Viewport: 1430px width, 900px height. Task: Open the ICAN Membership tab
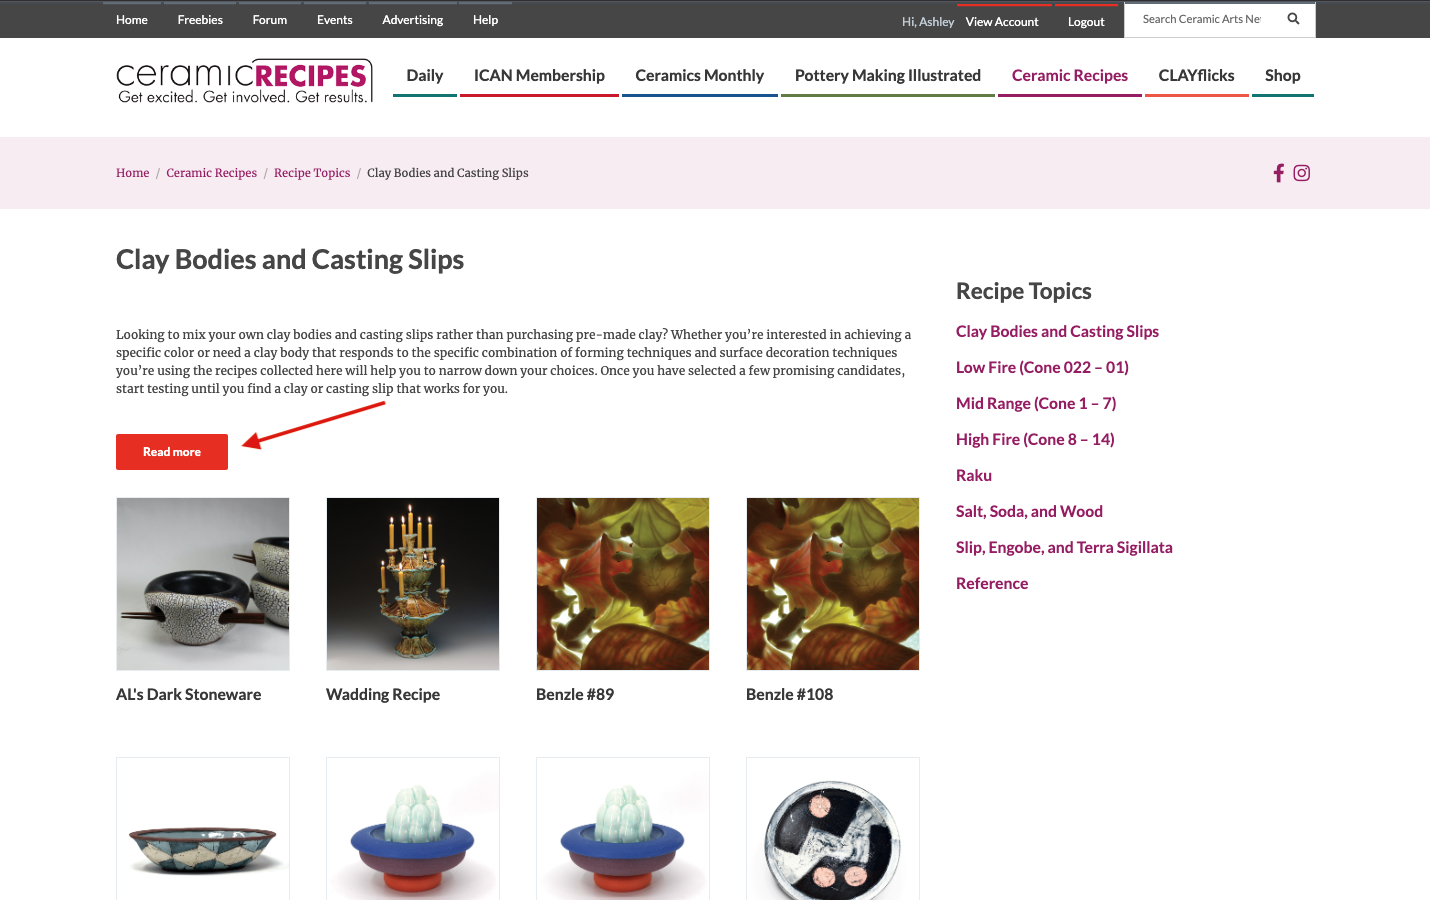point(539,76)
